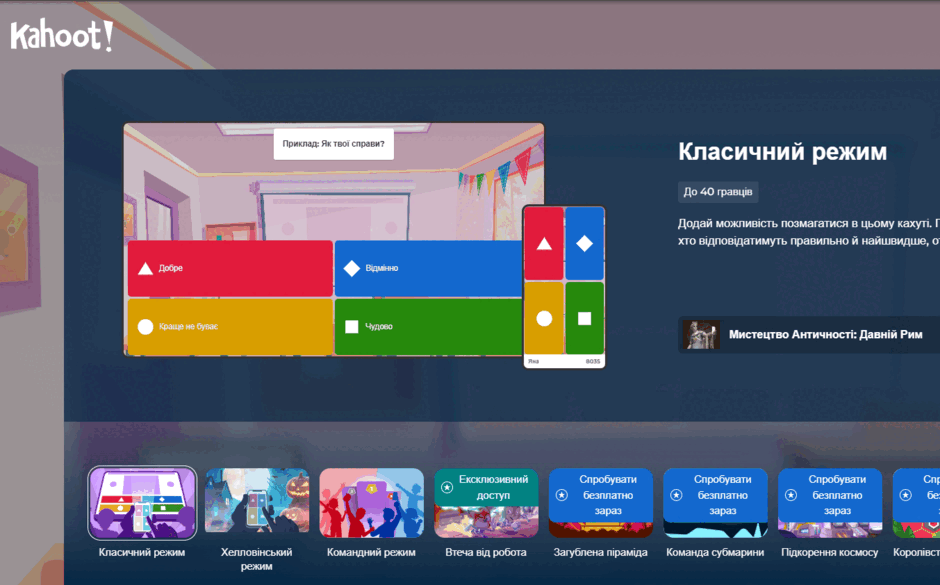
Task: Select the Класичний режим thumbnail
Action: point(142,503)
